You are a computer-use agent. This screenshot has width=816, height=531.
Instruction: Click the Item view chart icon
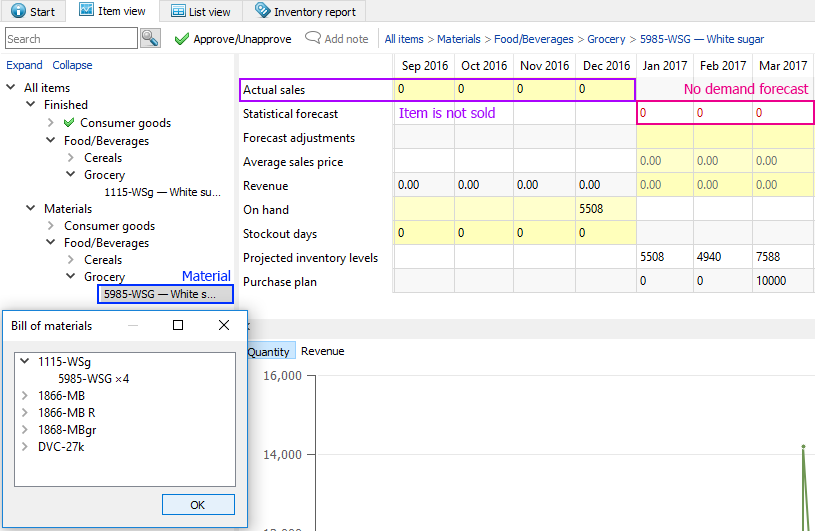86,11
